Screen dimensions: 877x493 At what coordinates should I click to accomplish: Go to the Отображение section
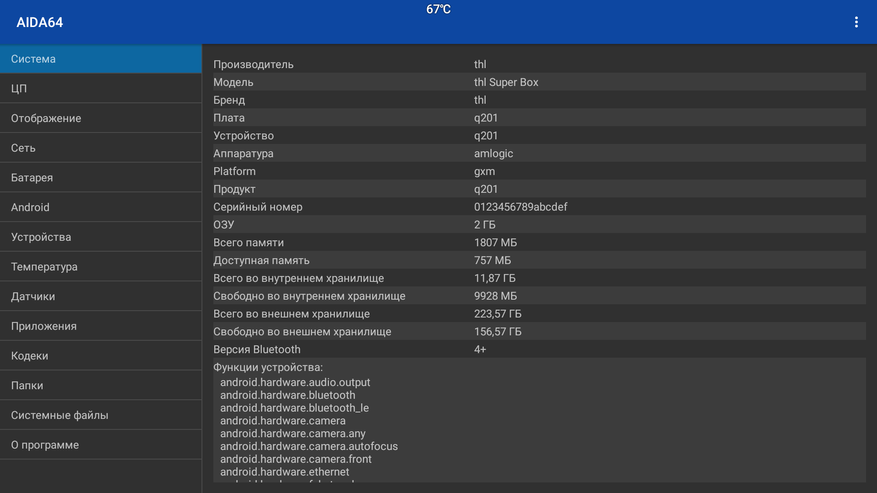click(101, 118)
